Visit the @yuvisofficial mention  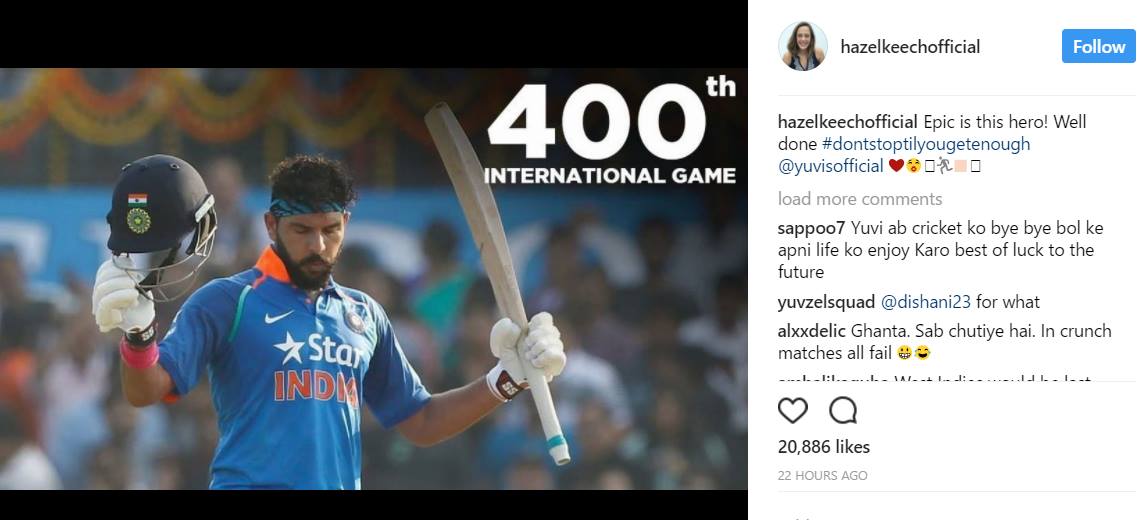coord(831,166)
